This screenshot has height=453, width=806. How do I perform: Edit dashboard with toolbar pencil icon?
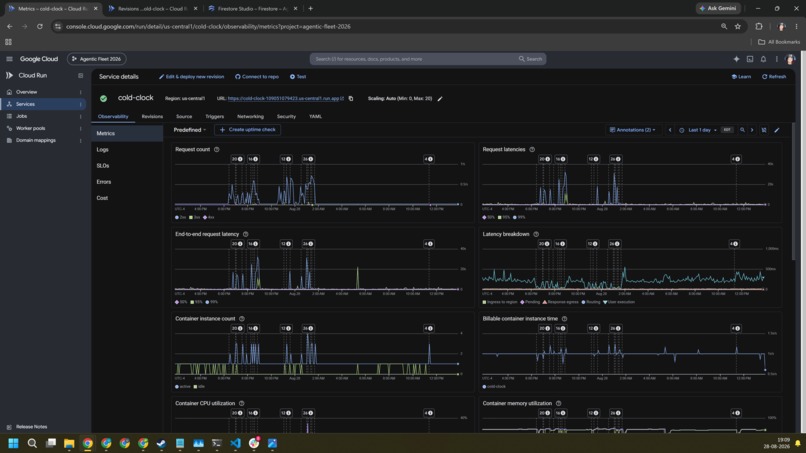point(777,130)
